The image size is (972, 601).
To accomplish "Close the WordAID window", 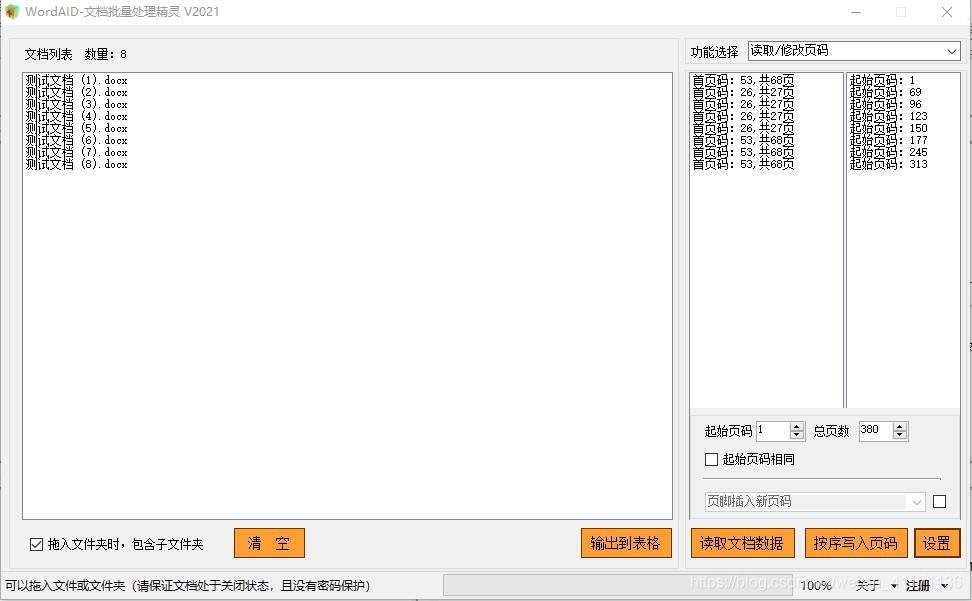I will click(947, 12).
